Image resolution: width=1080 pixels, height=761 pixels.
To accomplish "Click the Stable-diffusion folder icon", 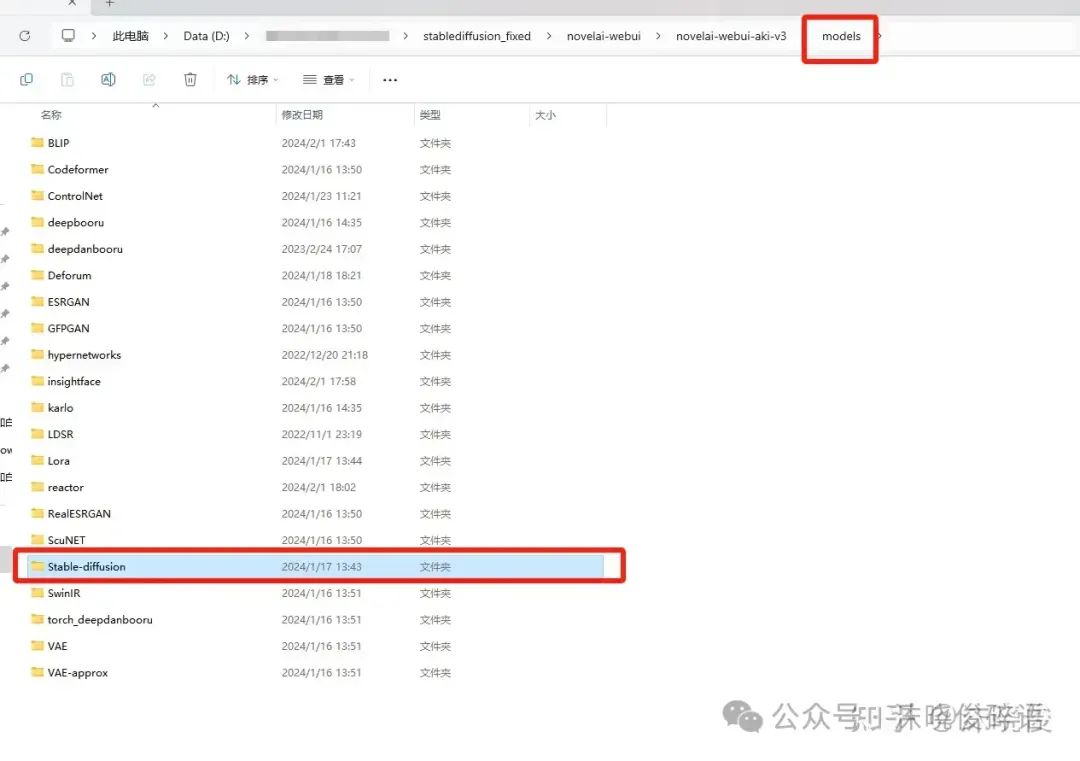I will [37, 566].
